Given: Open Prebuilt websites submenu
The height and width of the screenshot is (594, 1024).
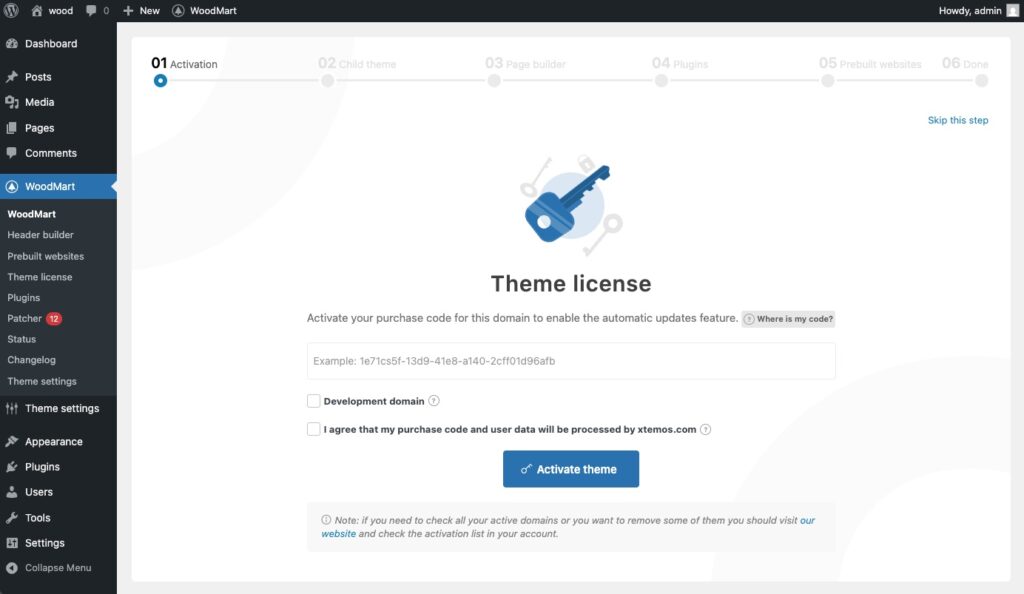Looking at the screenshot, I should tap(46, 256).
